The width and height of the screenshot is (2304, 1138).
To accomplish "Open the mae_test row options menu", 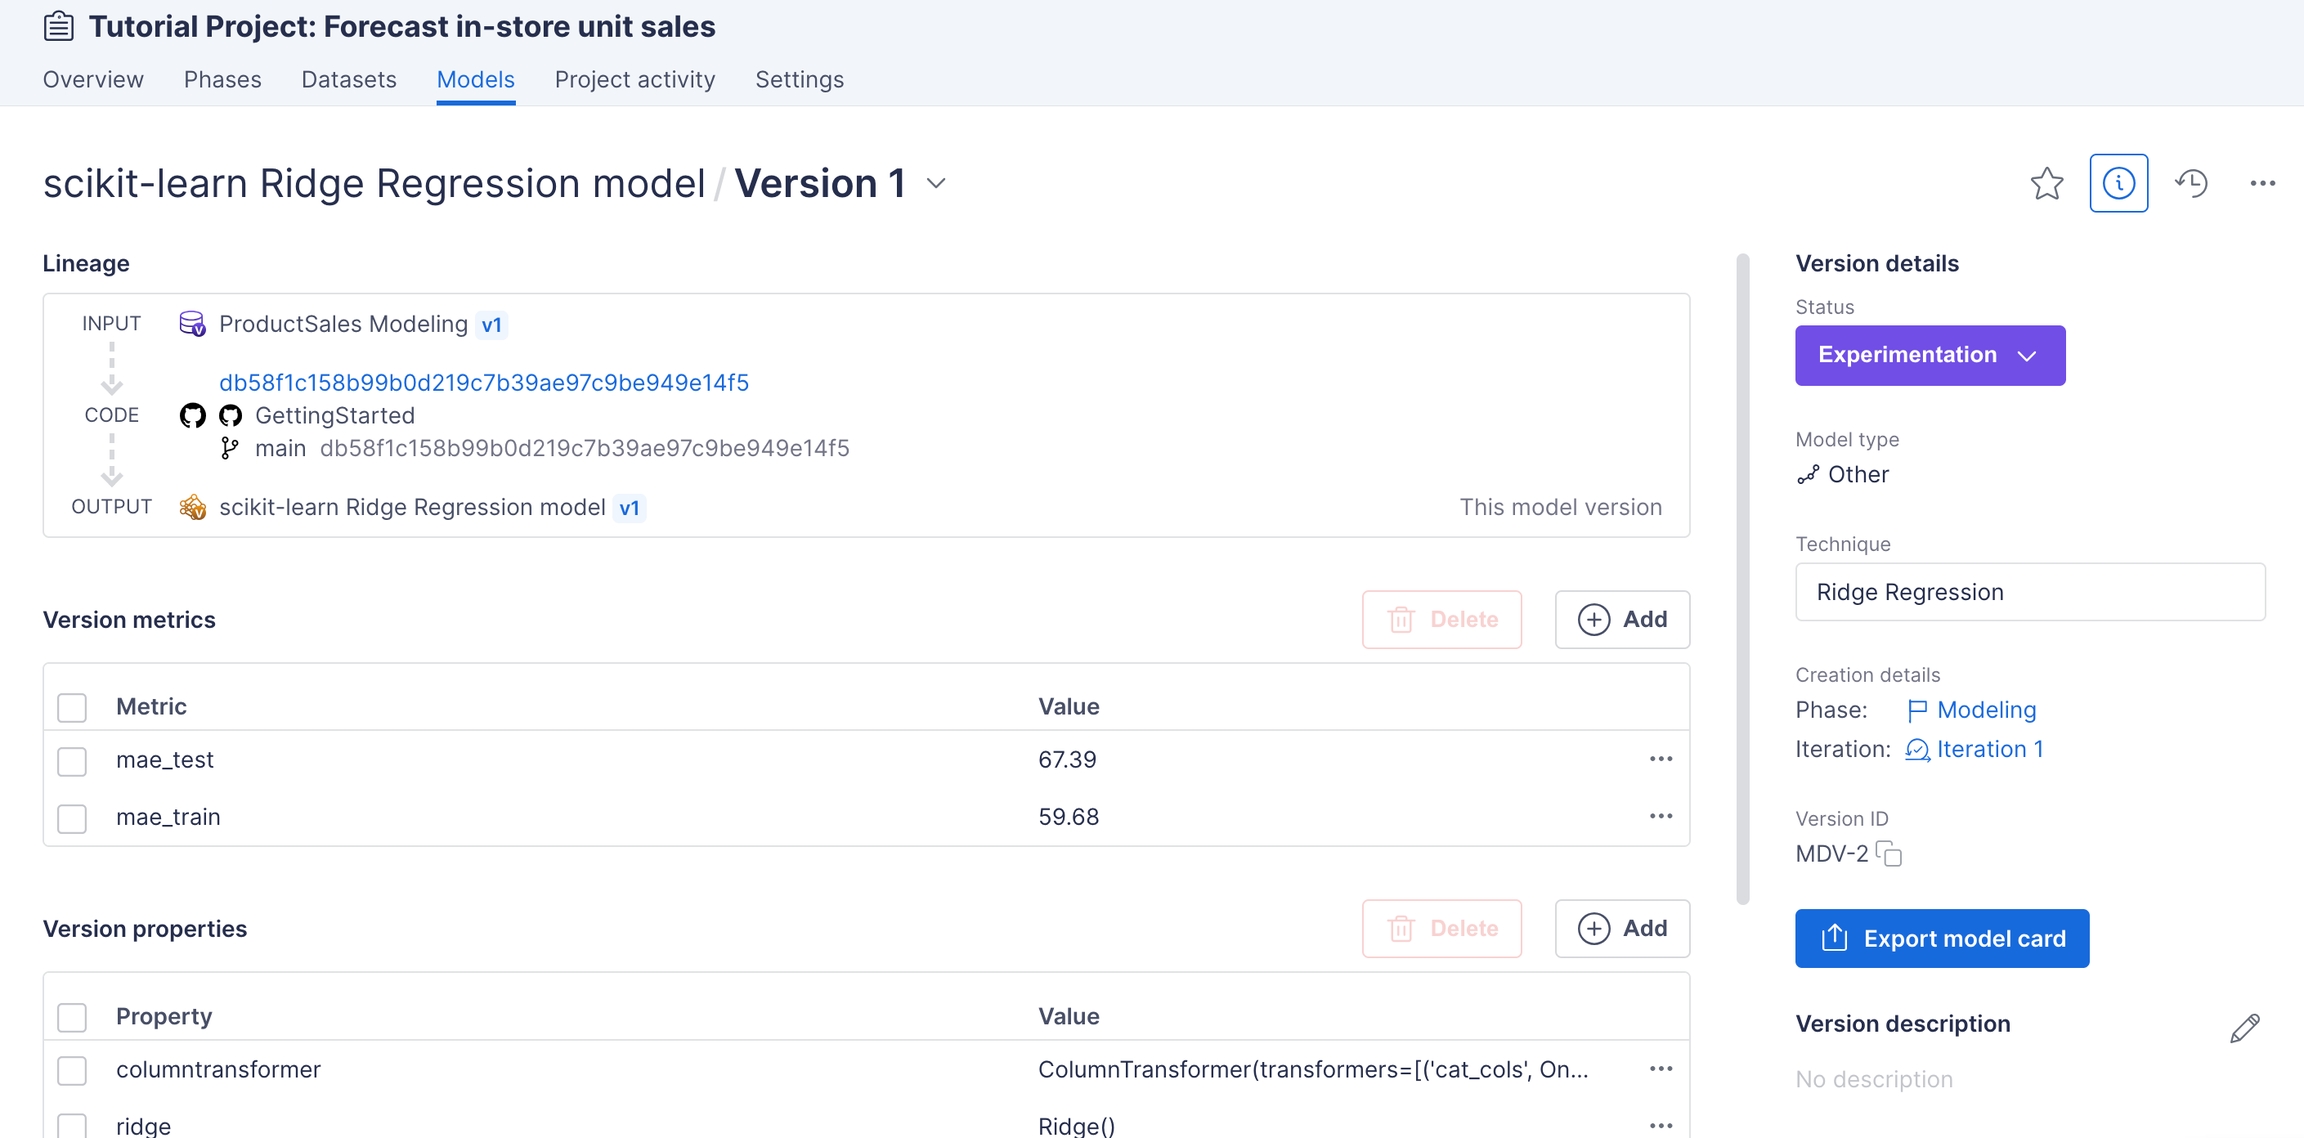I will (1660, 759).
